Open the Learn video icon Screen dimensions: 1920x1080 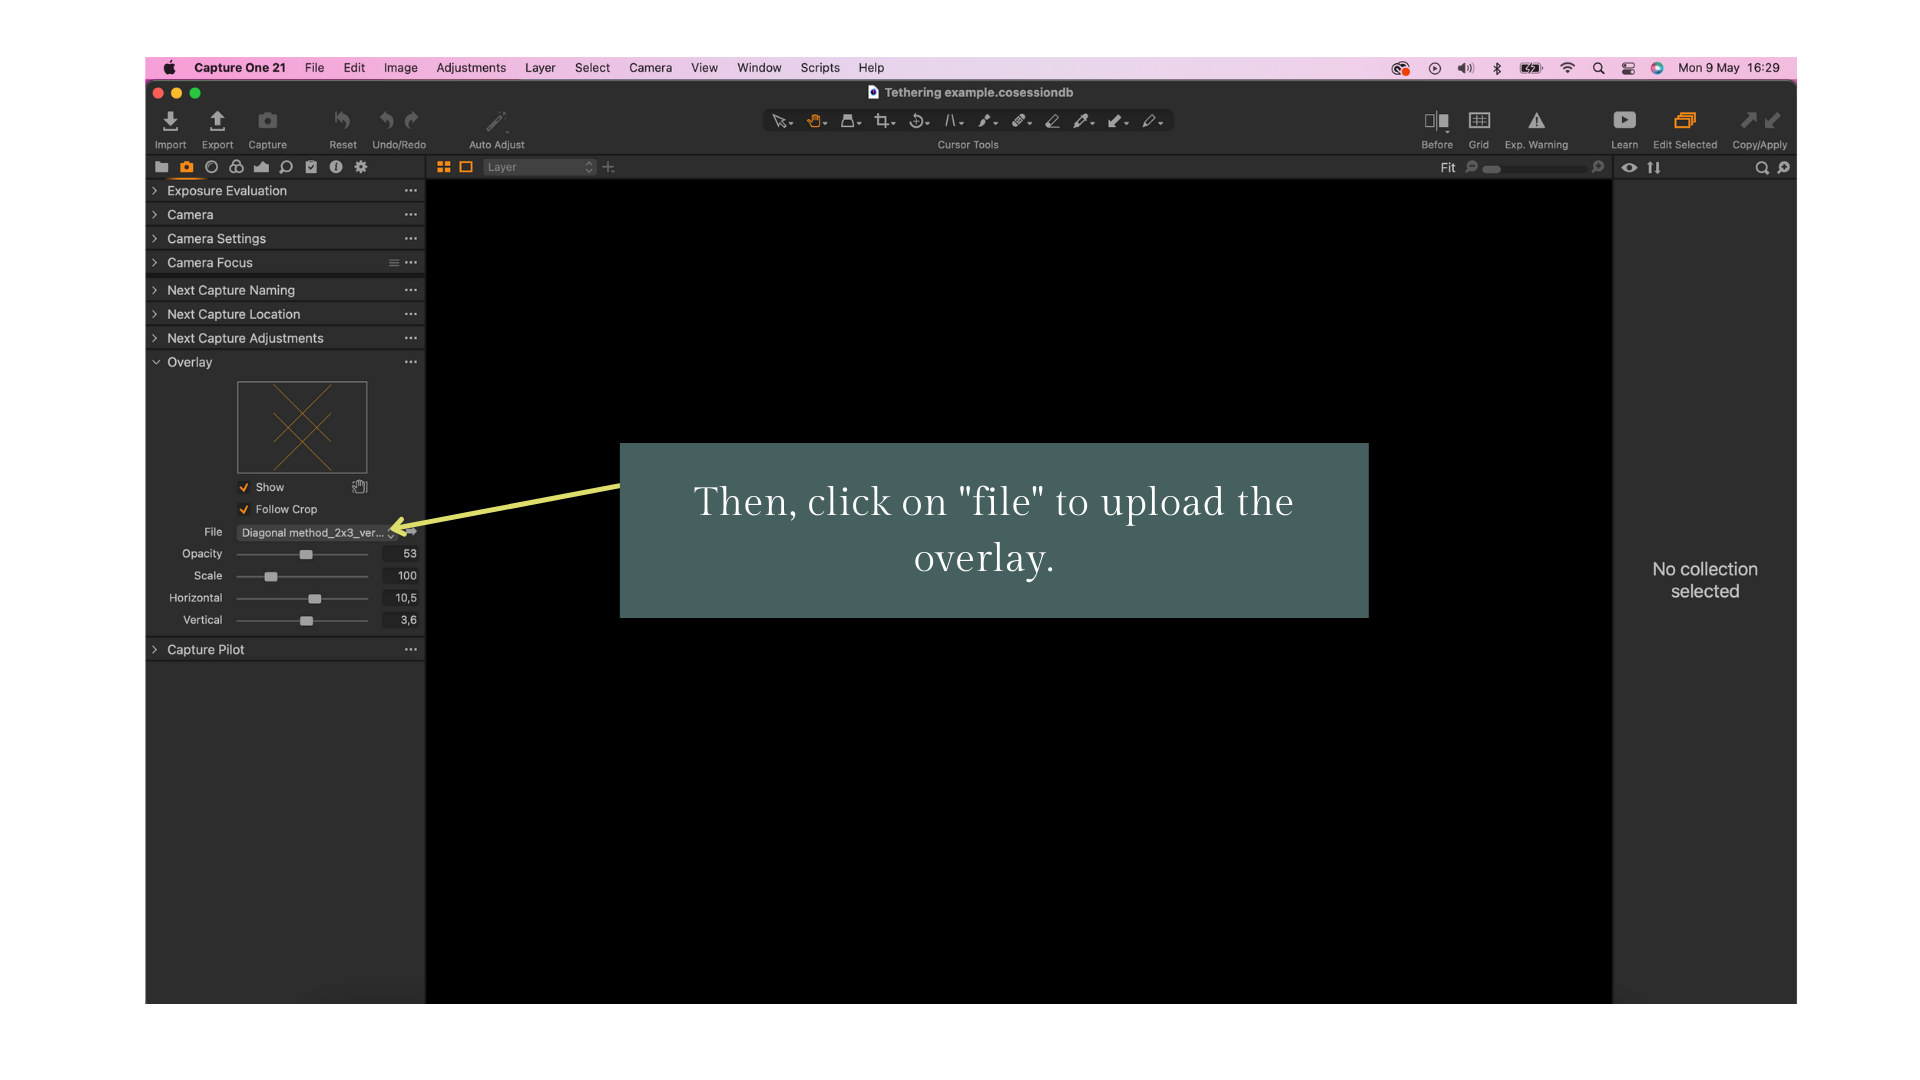[x=1624, y=121]
